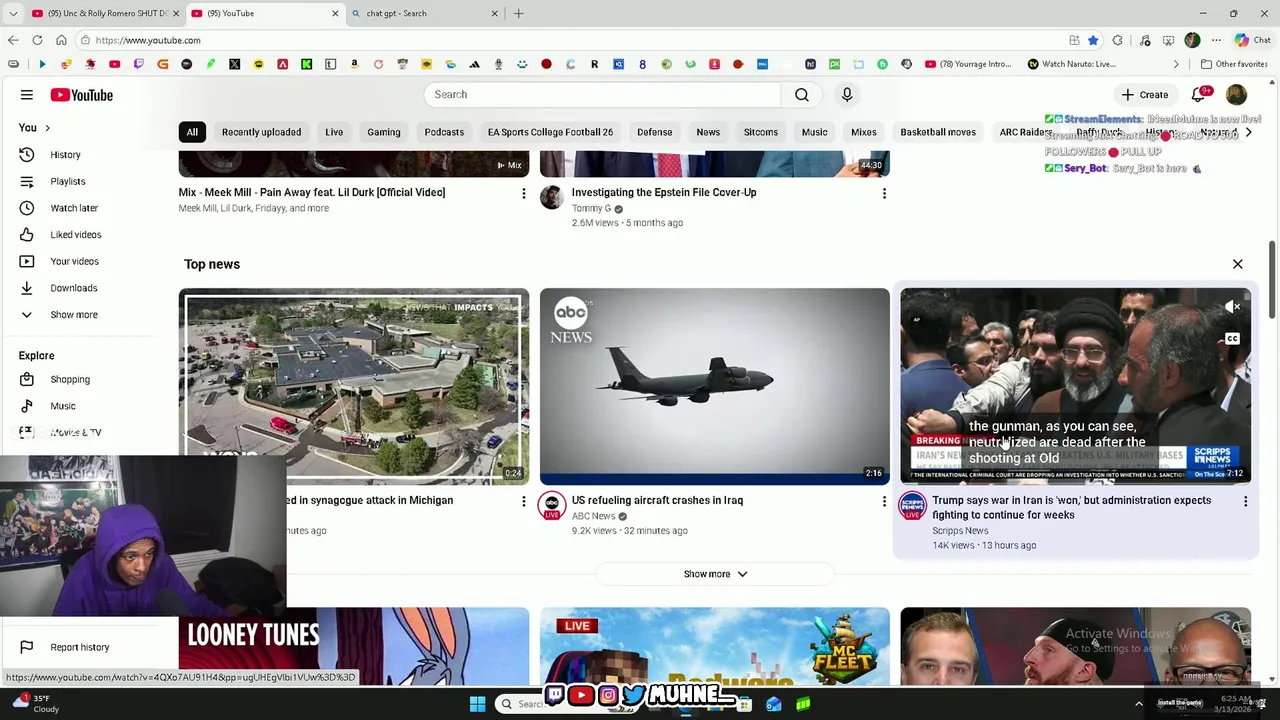This screenshot has height=720, width=1280.
Task: Open the LIVE Bedwars stream thumbnail
Action: 714,646
